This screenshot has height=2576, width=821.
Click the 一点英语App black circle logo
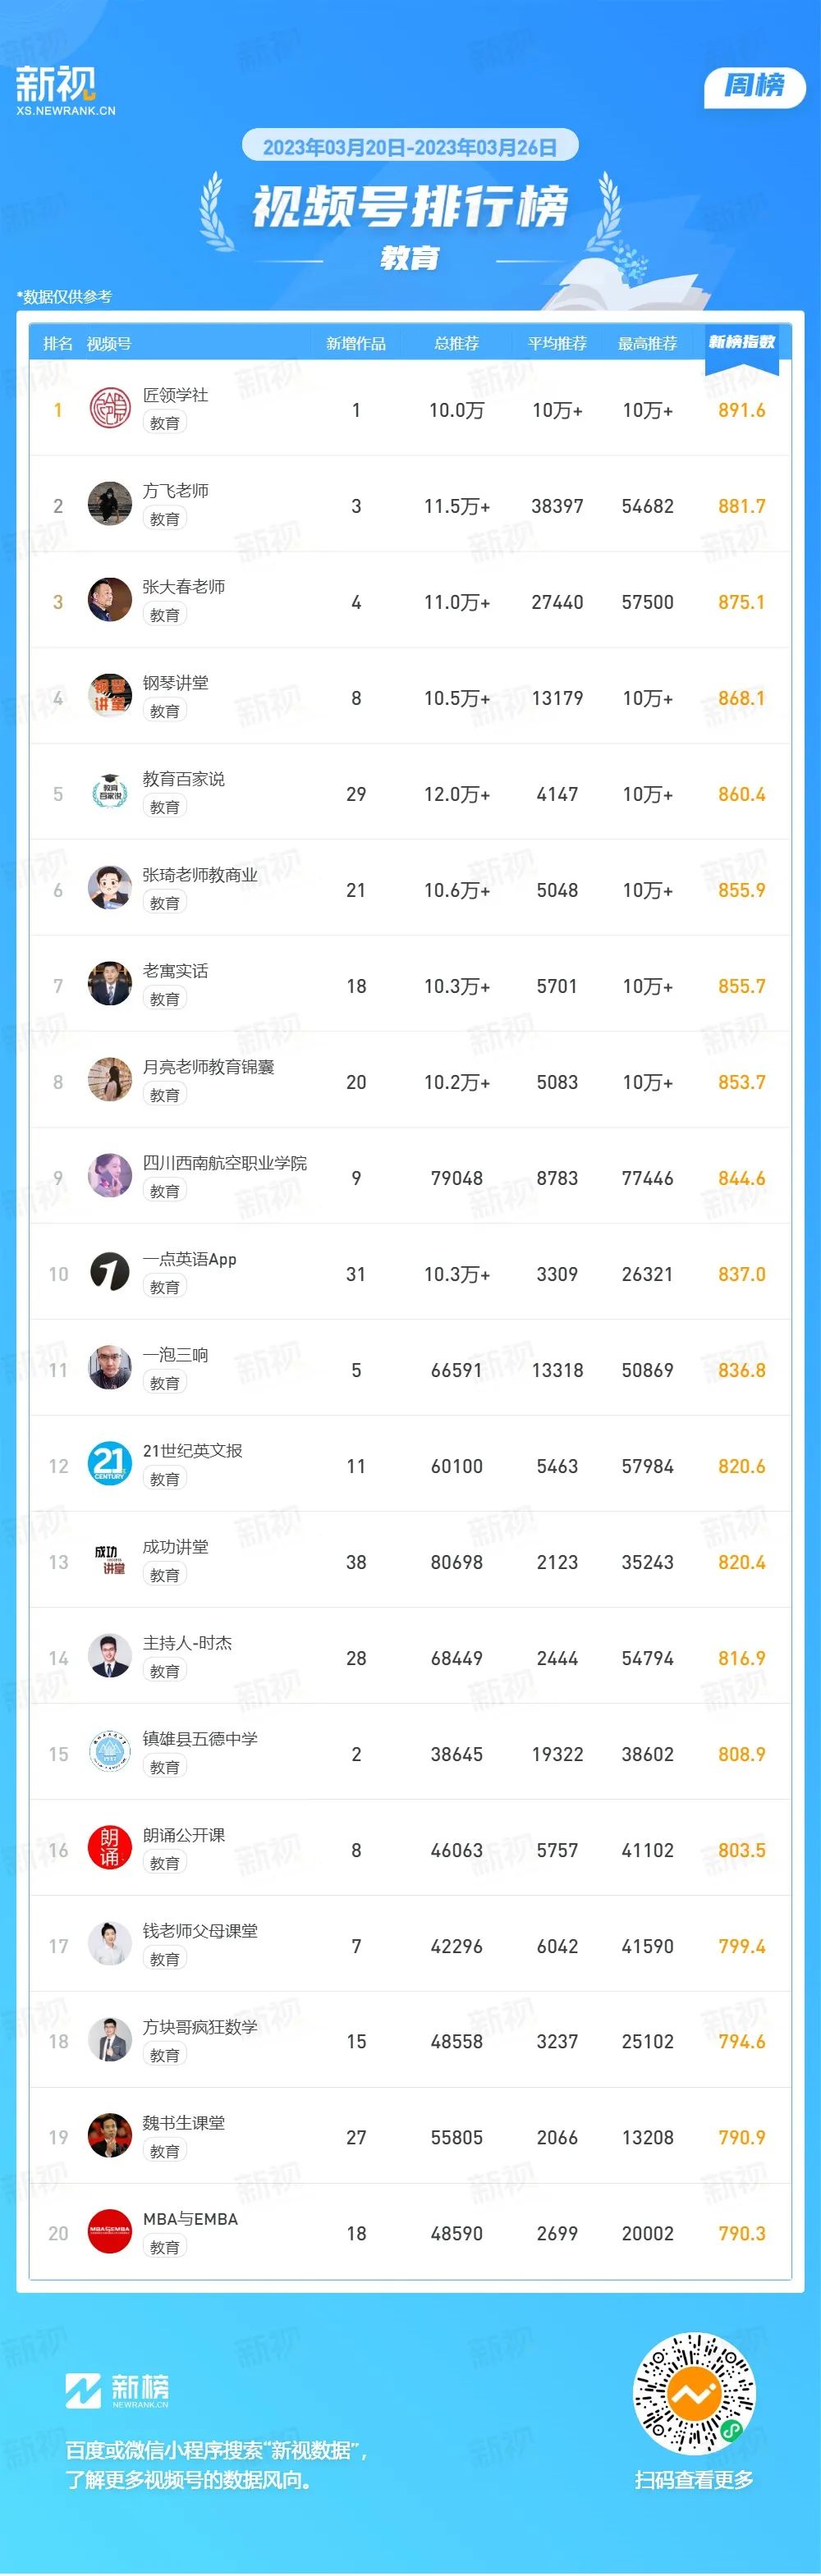(110, 1272)
